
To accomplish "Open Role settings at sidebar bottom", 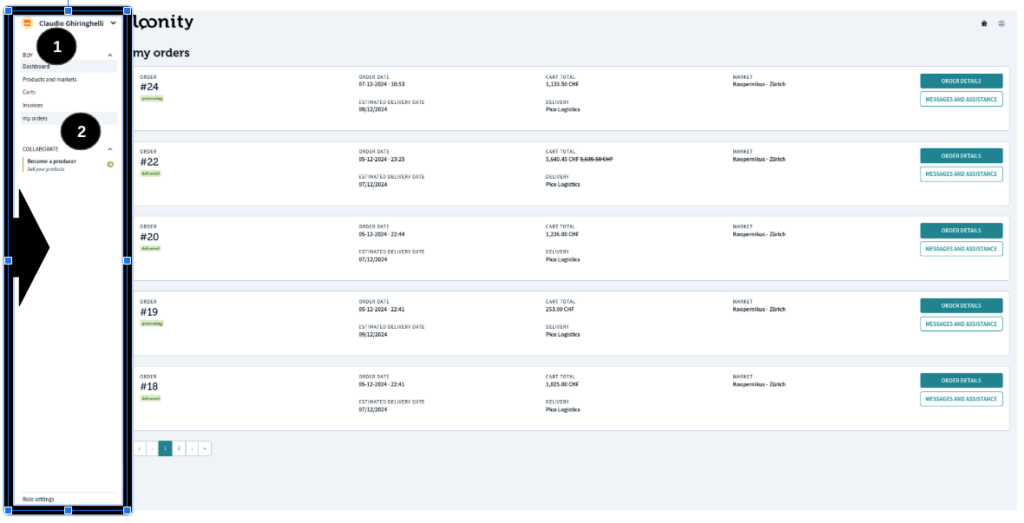I will [39, 498].
